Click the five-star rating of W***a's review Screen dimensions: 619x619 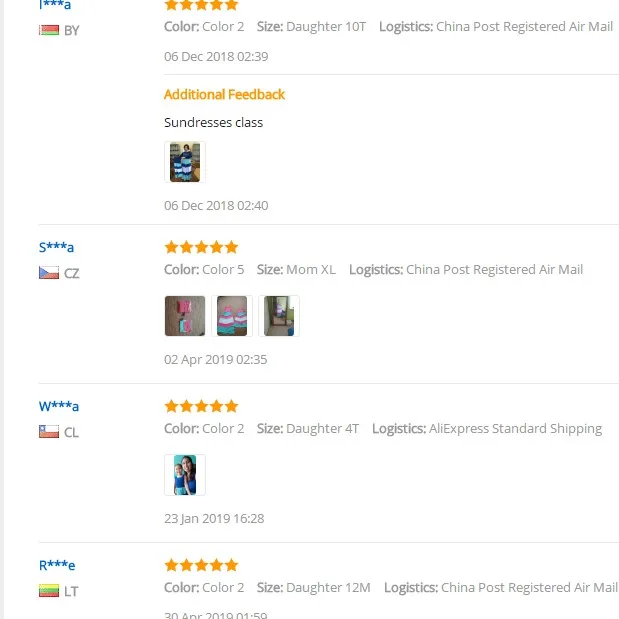201,406
